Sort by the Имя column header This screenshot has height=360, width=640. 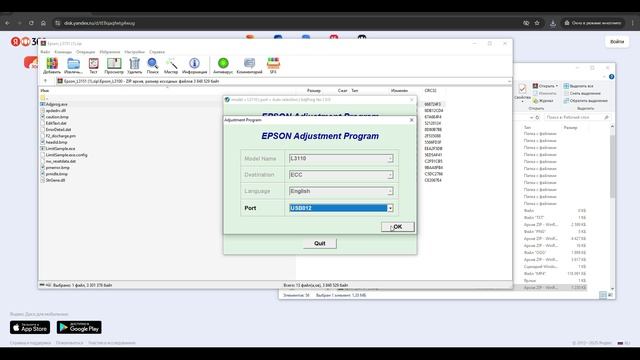click(45, 91)
